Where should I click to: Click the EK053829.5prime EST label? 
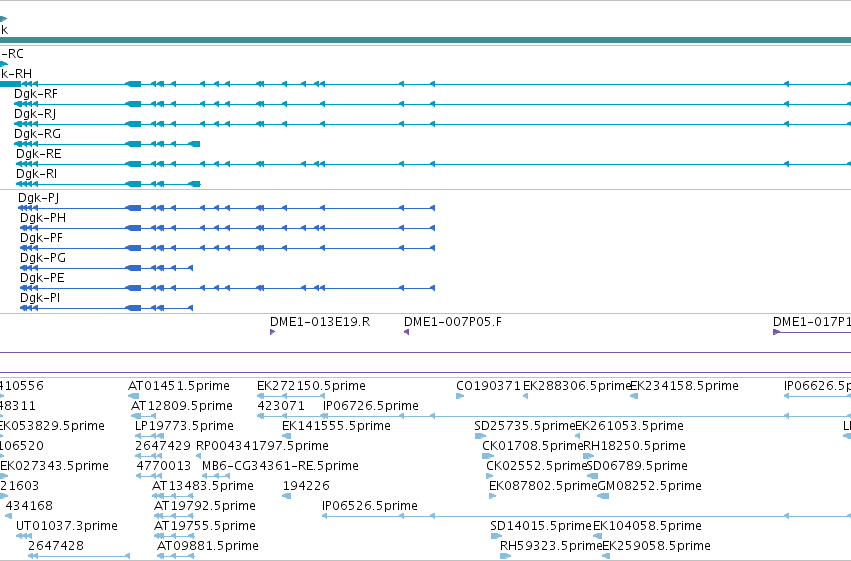point(52,426)
